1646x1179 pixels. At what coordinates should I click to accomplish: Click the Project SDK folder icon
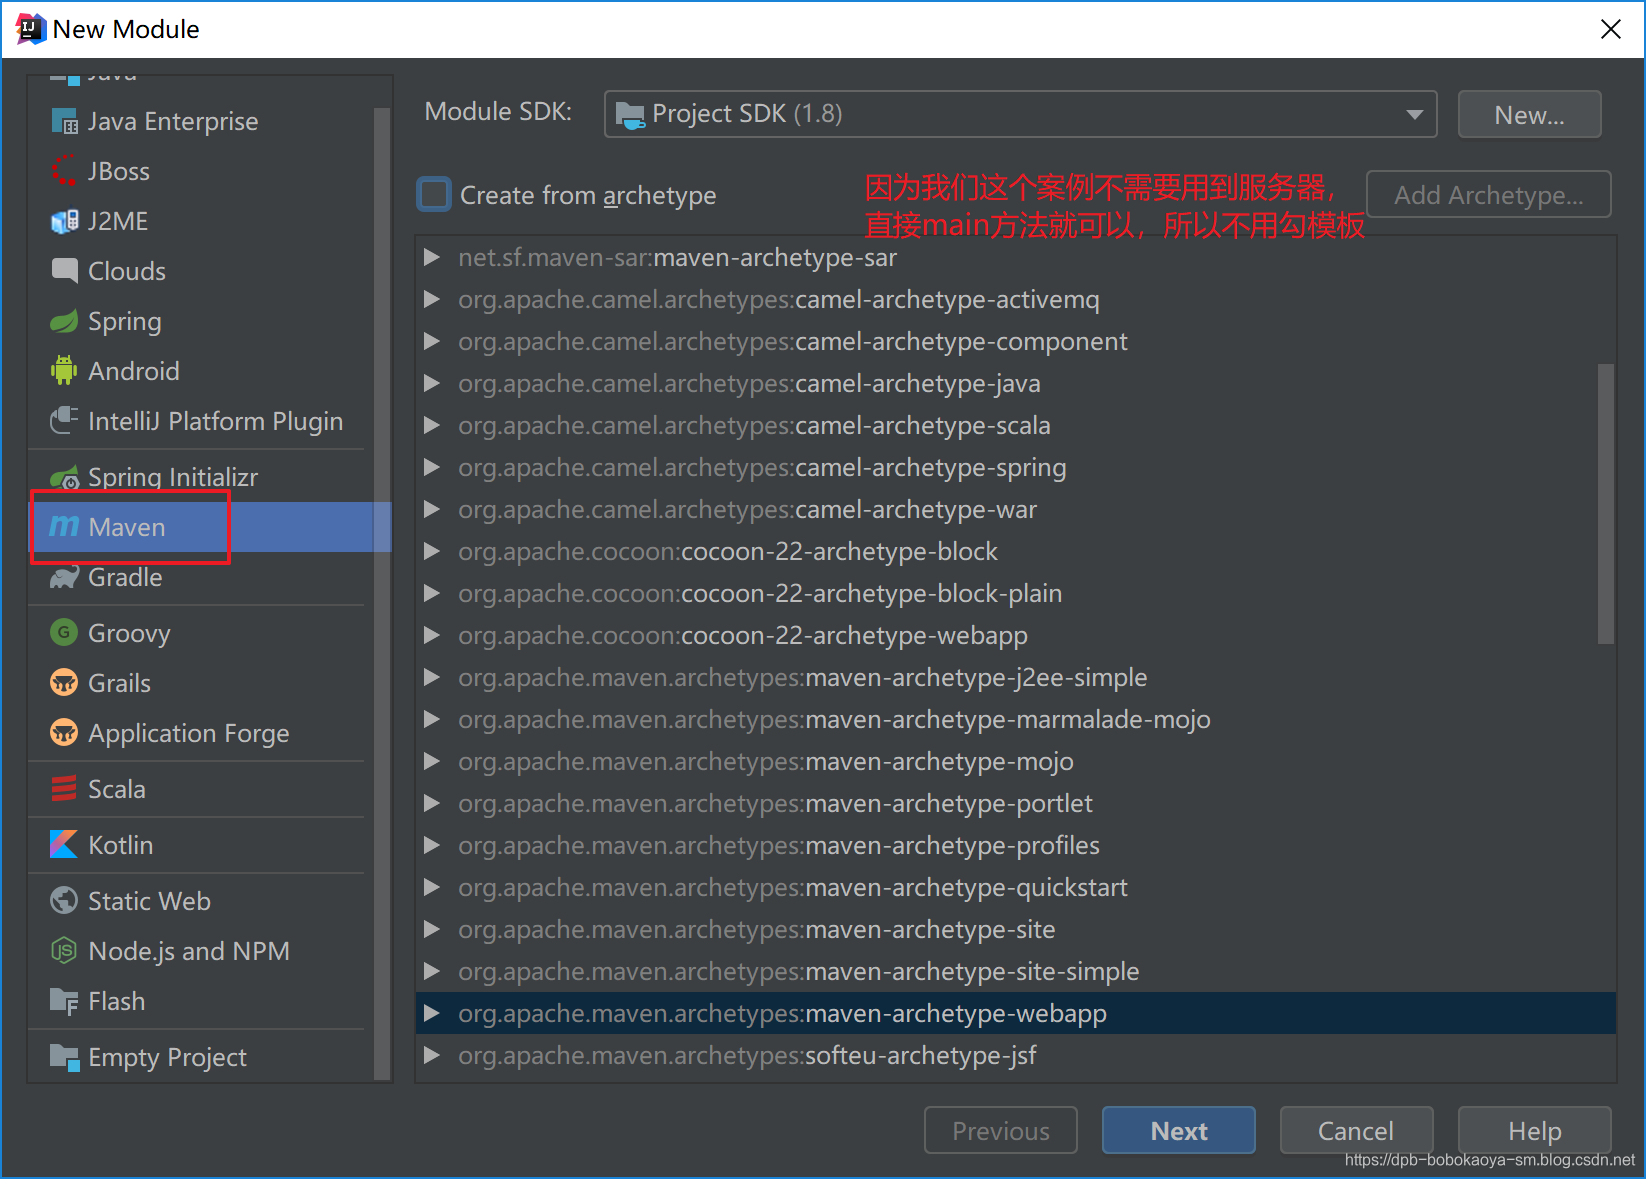630,115
